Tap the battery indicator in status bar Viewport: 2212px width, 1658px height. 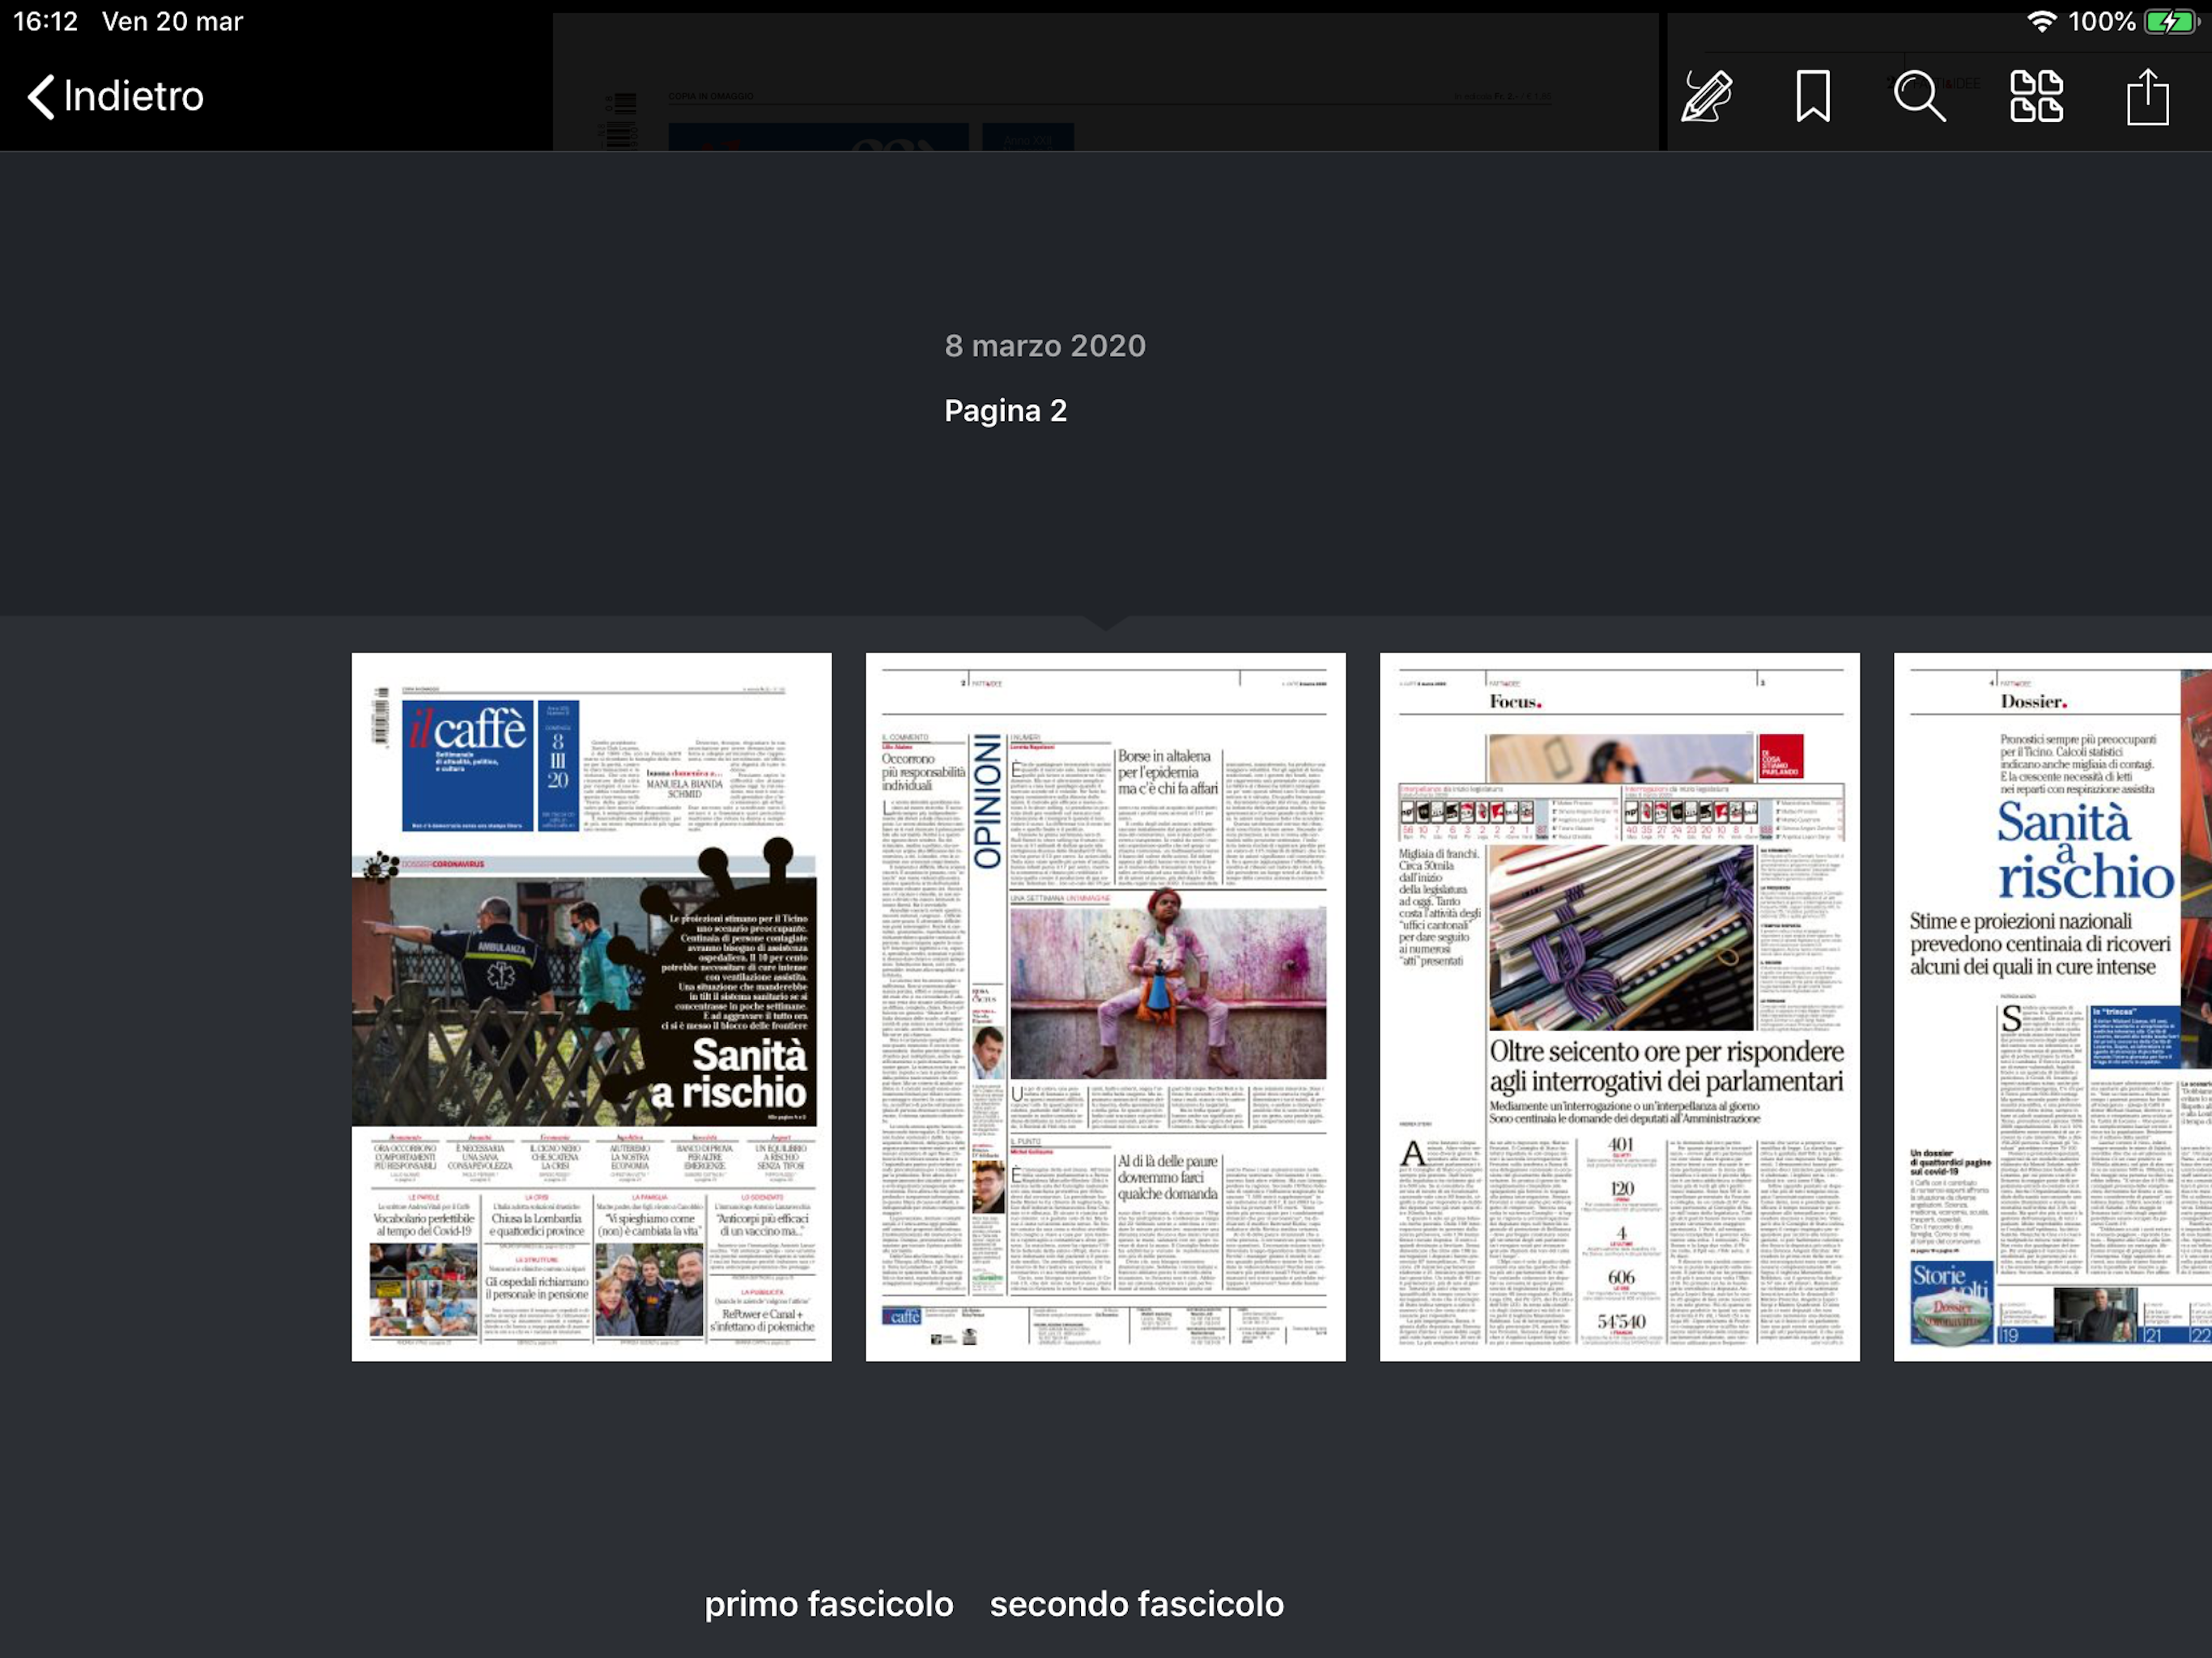click(x=2171, y=22)
